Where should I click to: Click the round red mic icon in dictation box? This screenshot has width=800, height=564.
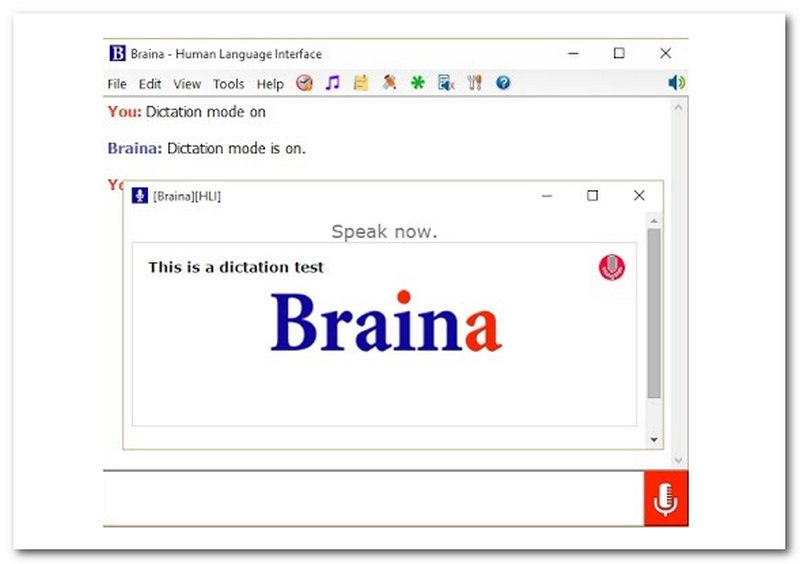(612, 267)
